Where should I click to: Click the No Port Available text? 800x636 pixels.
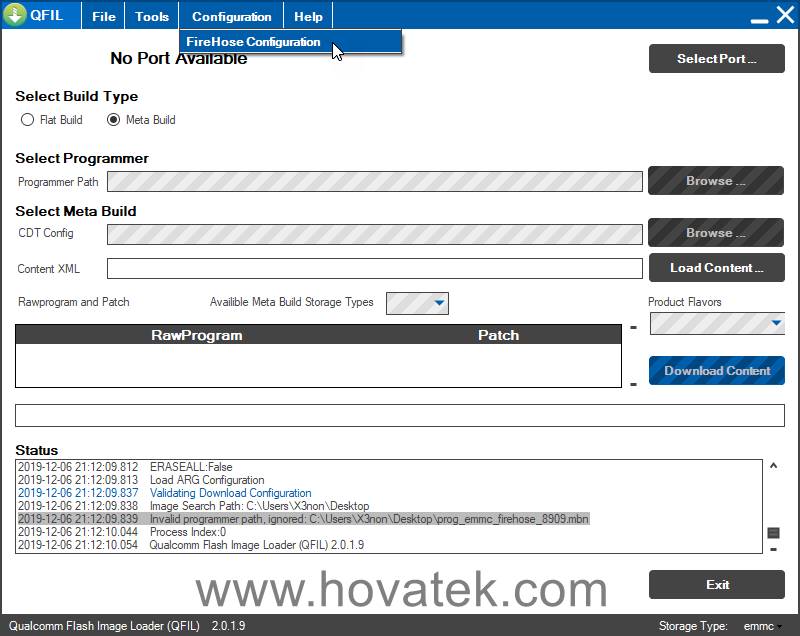(178, 58)
